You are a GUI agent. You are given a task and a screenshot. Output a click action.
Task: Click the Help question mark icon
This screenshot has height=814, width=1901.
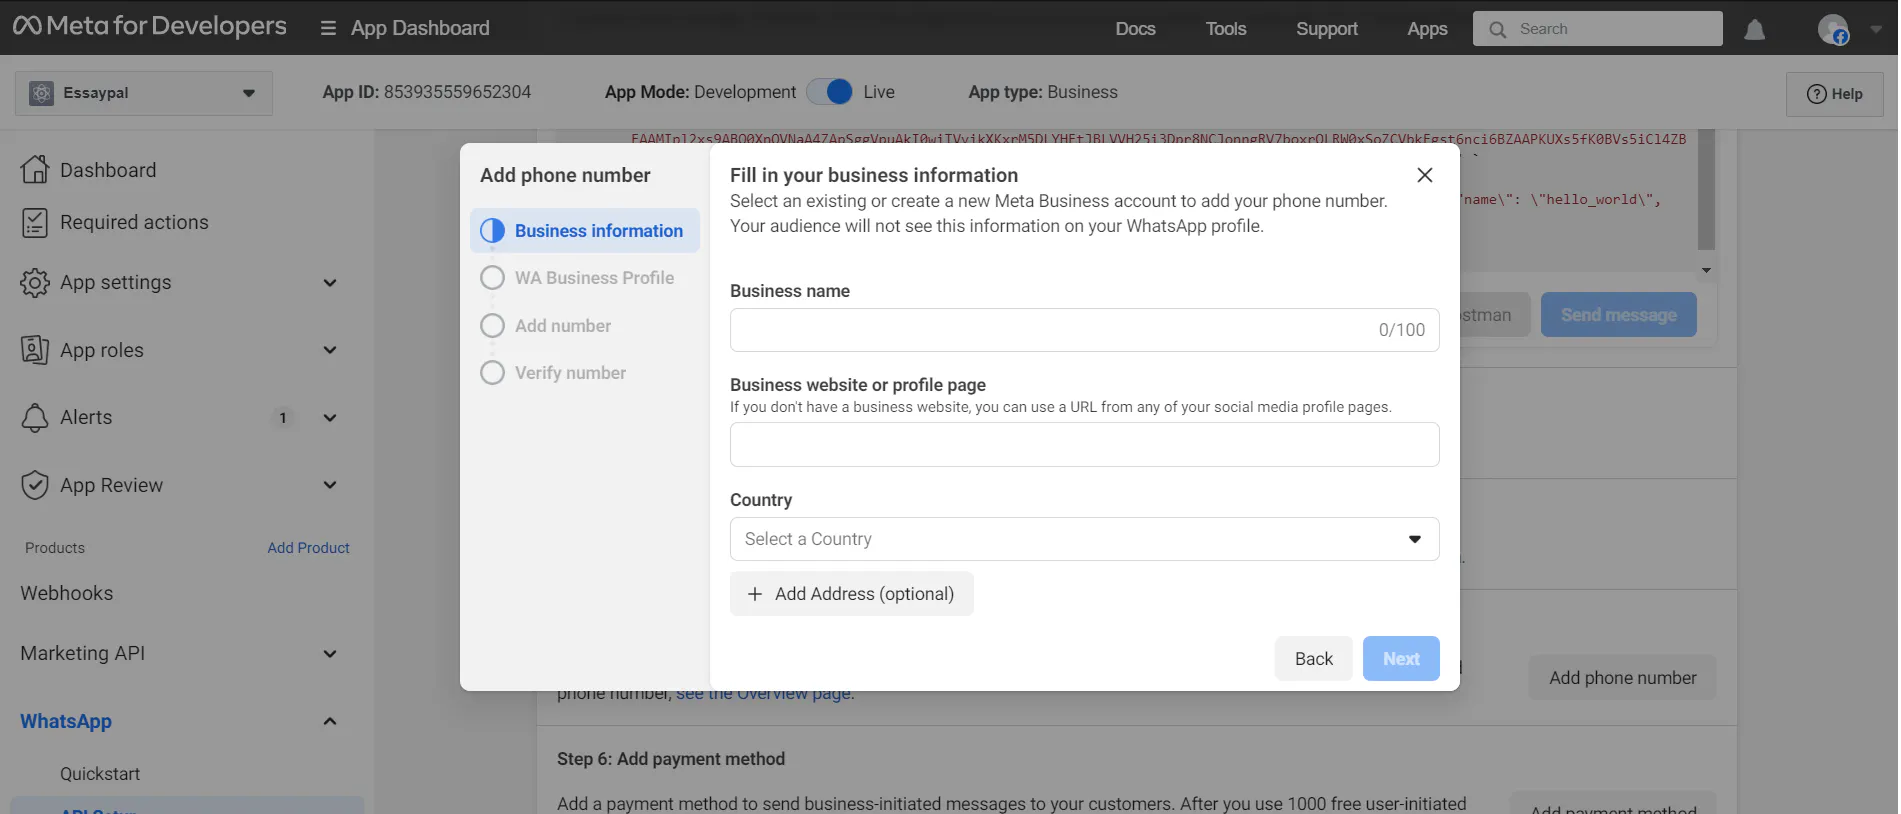tap(1817, 94)
